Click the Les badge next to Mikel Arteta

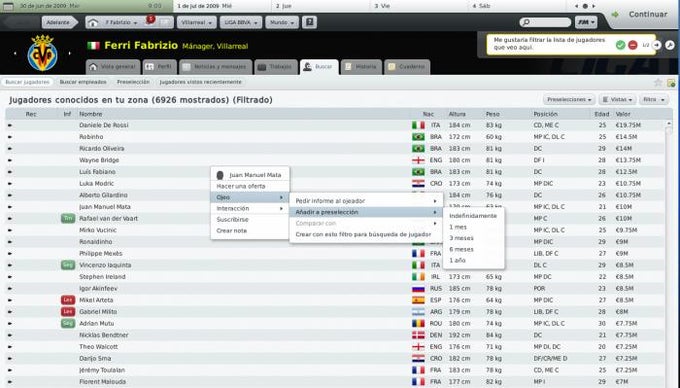tap(68, 300)
